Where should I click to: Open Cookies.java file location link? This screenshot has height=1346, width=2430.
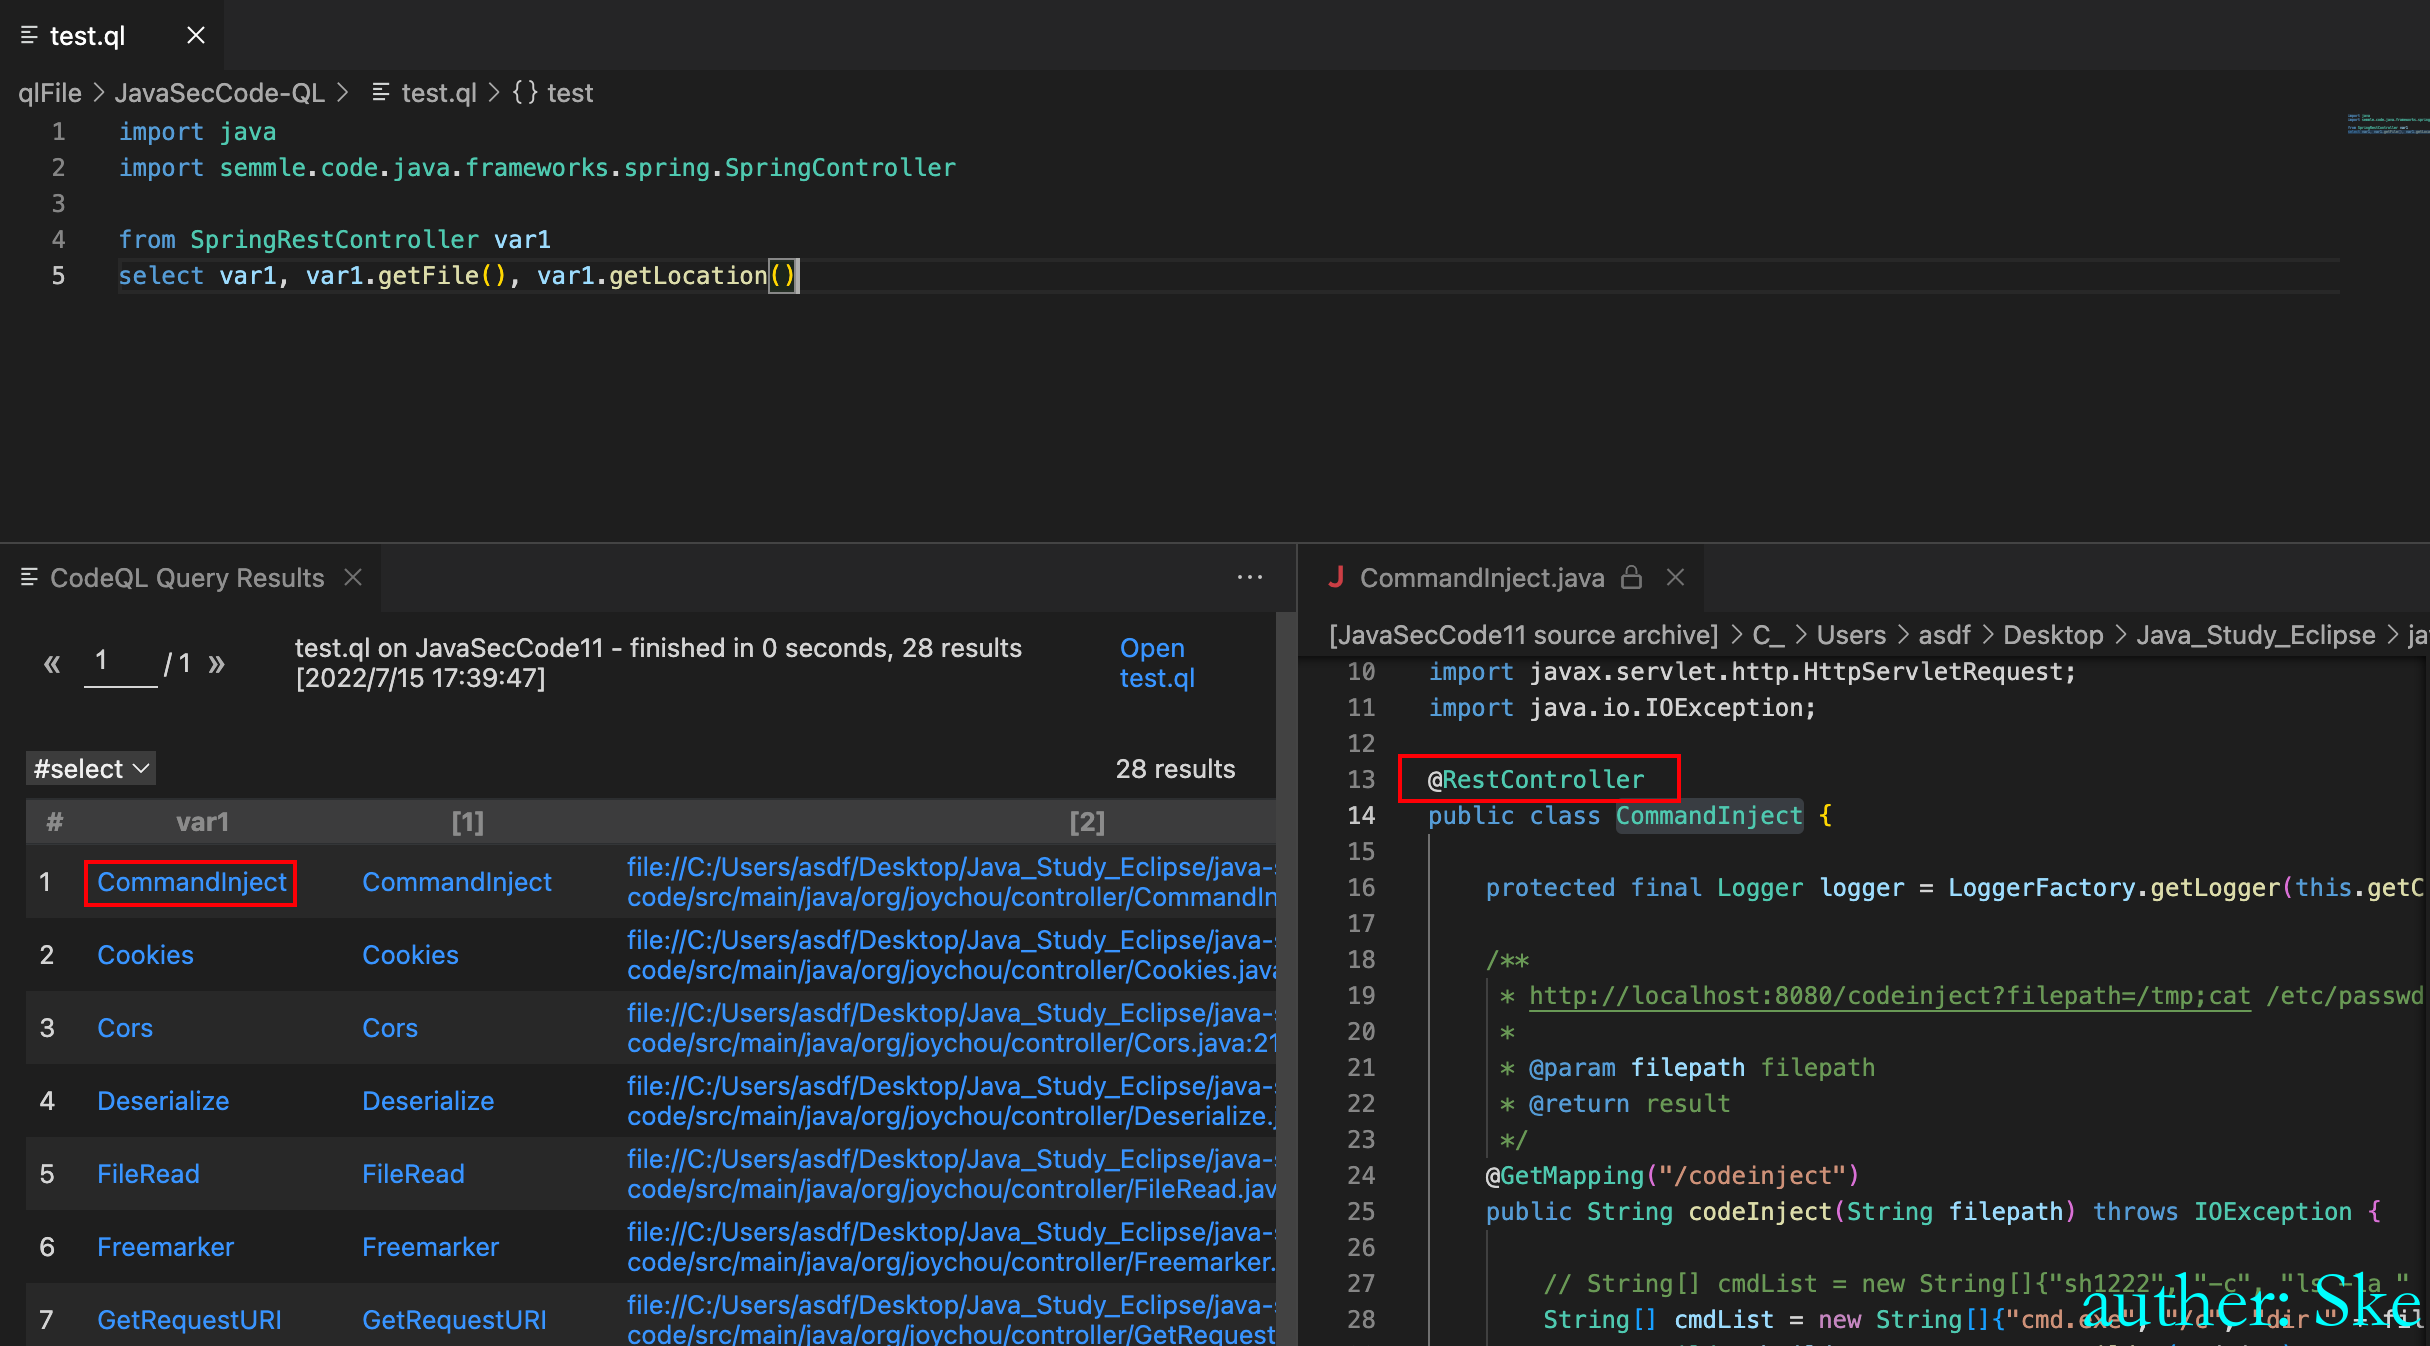coord(951,955)
